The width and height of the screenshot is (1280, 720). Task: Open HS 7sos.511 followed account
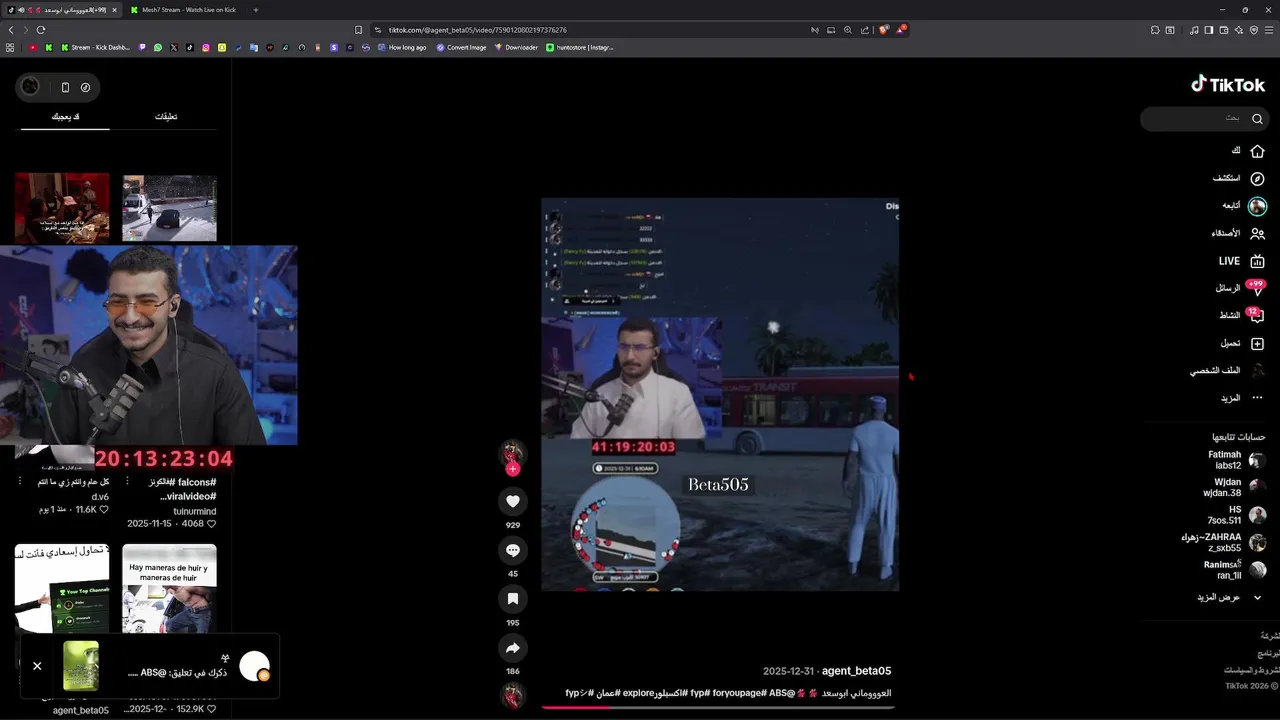(x=1238, y=515)
